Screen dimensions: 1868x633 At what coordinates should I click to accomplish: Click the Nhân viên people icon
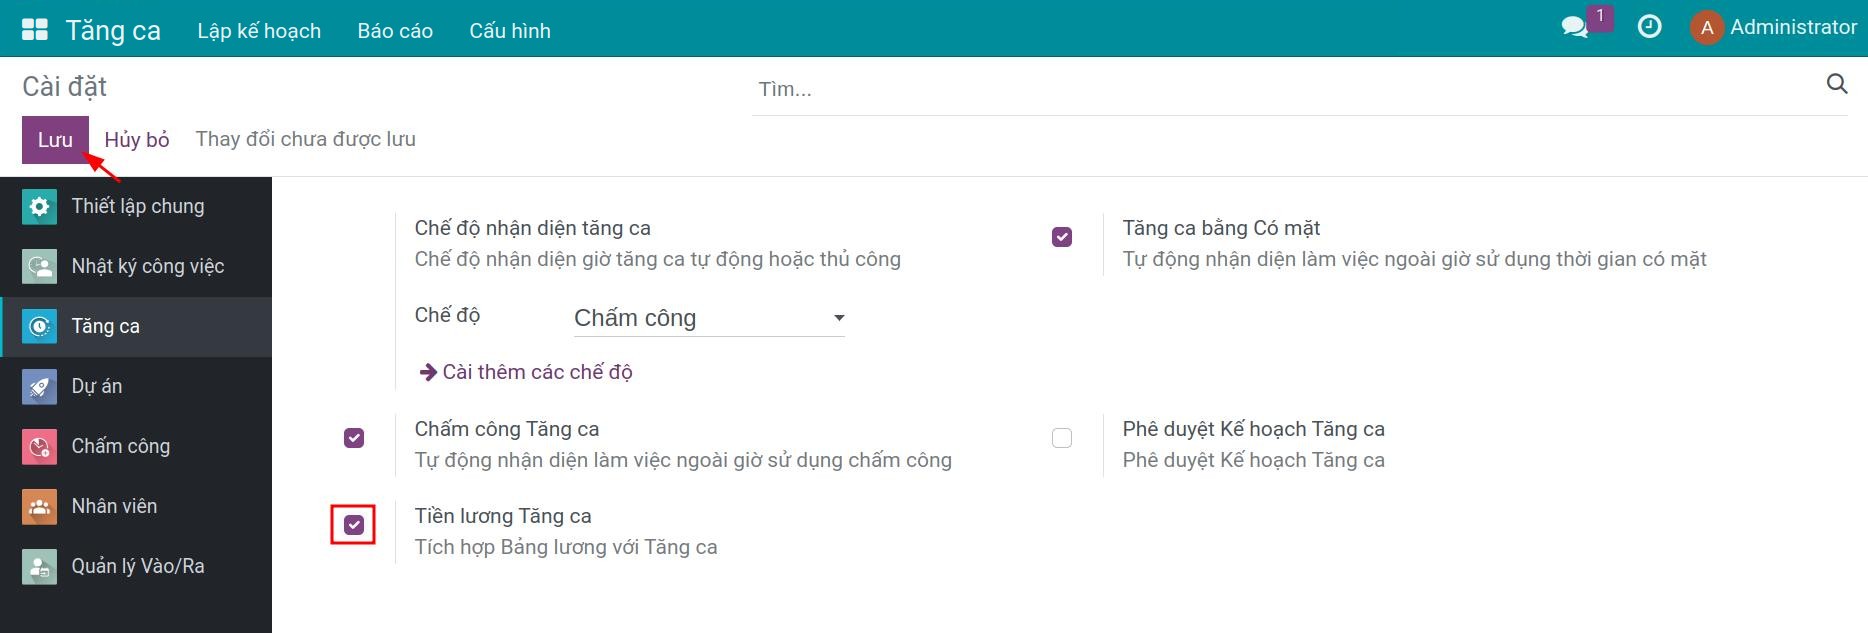39,507
